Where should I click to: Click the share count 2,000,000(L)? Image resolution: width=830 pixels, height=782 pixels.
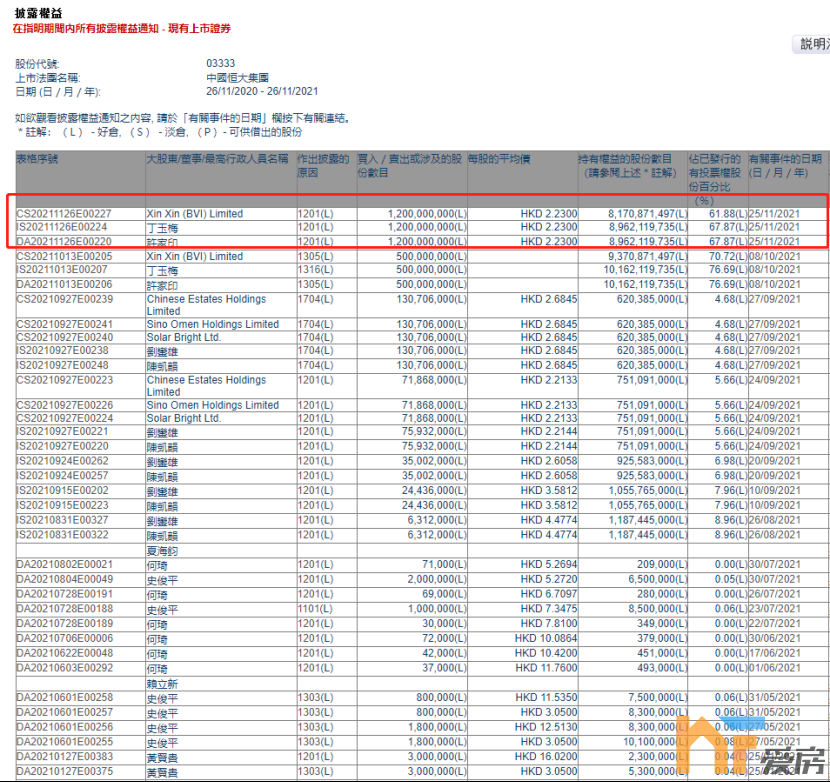coord(437,579)
